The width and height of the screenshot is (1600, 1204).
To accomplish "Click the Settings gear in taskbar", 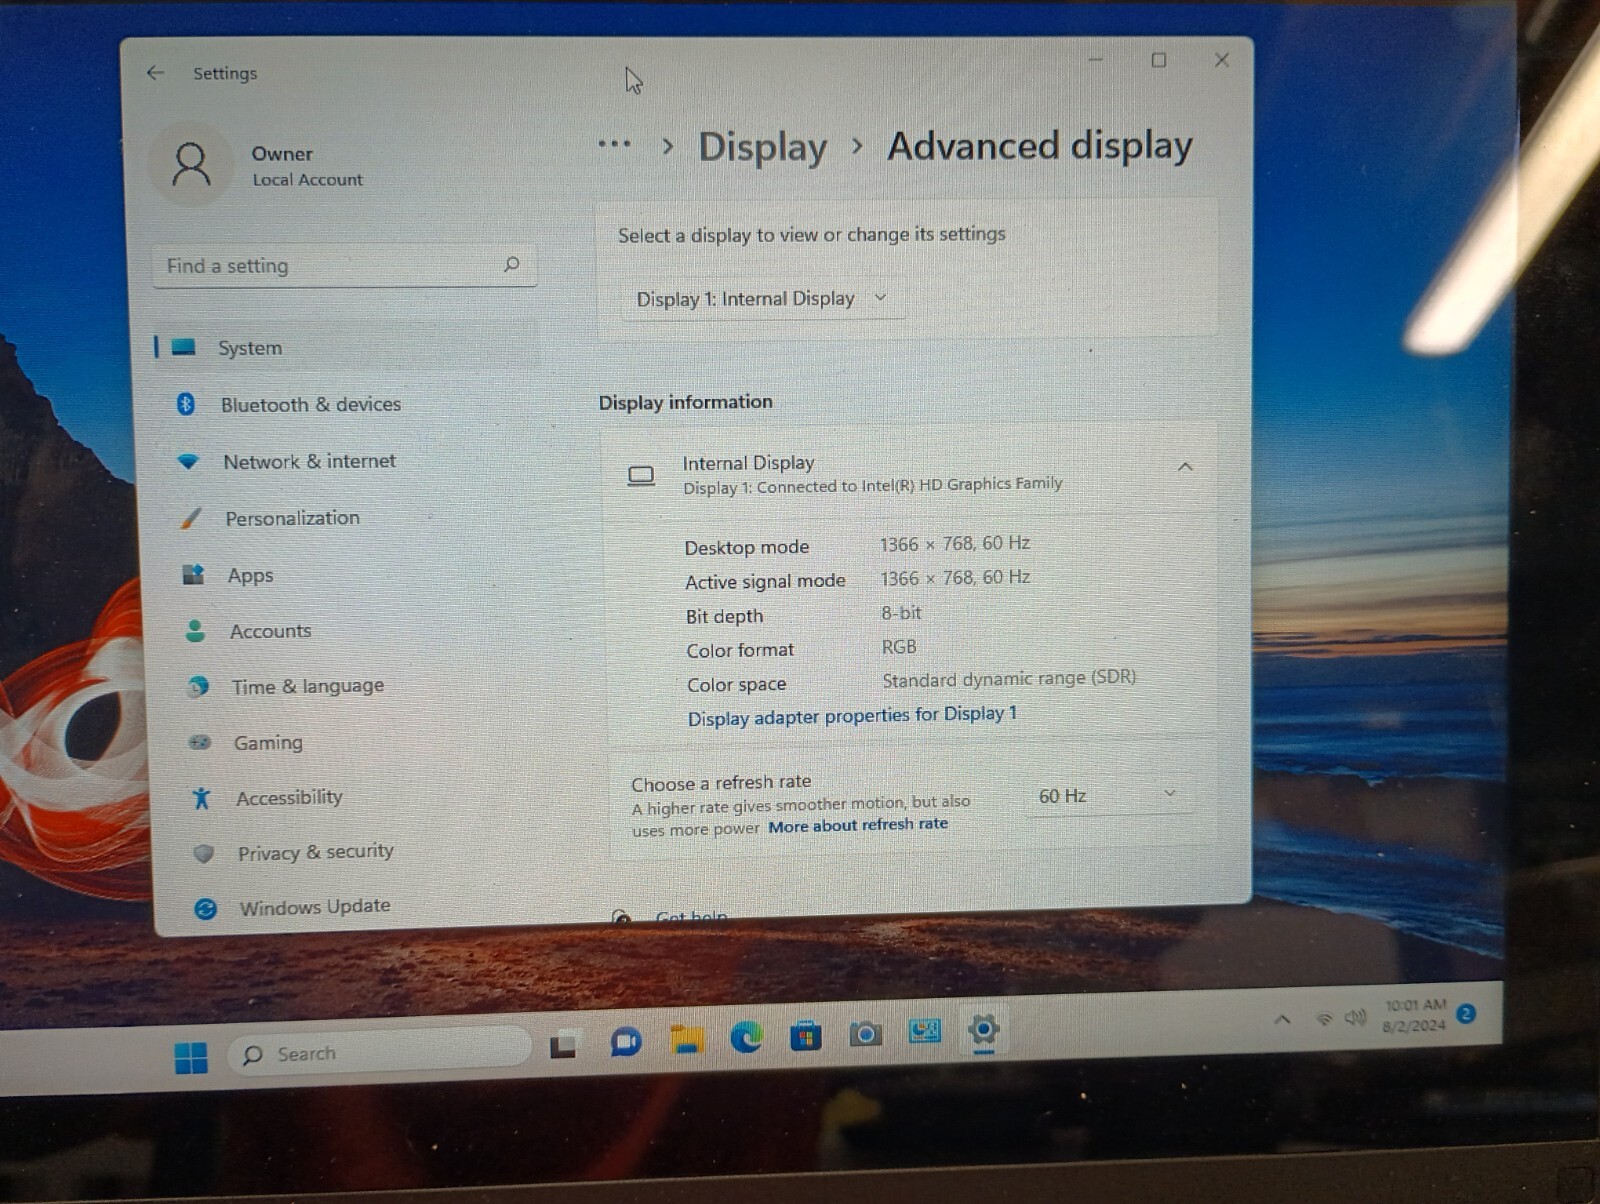I will click(984, 1029).
